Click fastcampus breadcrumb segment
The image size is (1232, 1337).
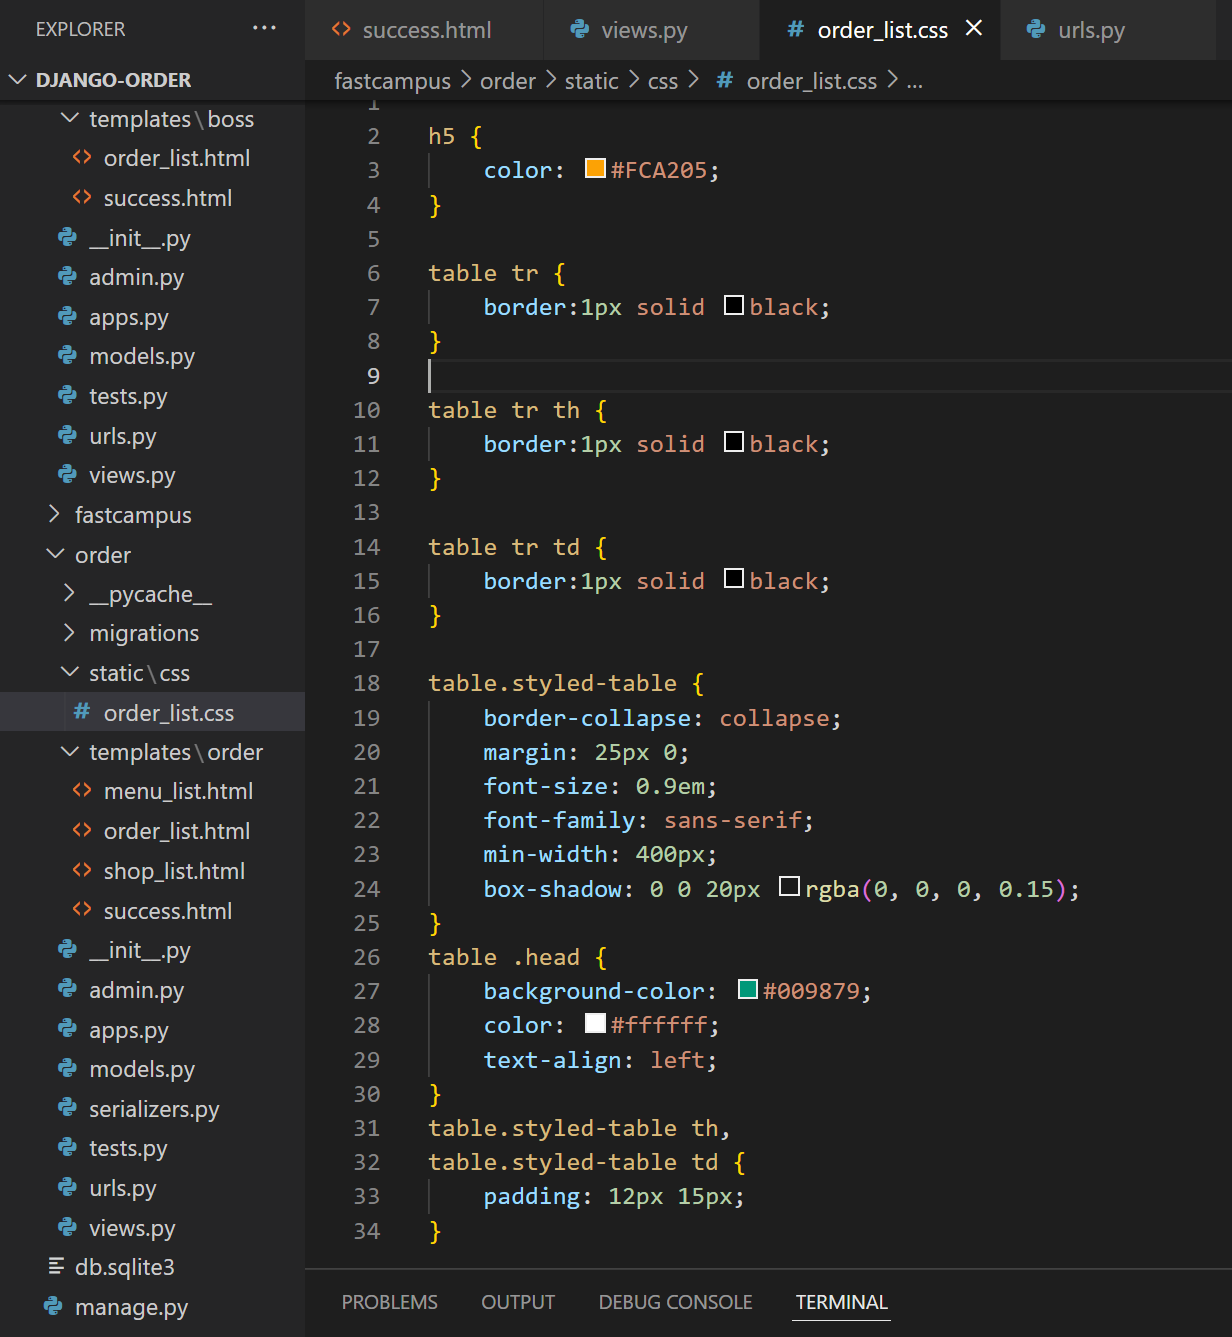pyautogui.click(x=392, y=81)
